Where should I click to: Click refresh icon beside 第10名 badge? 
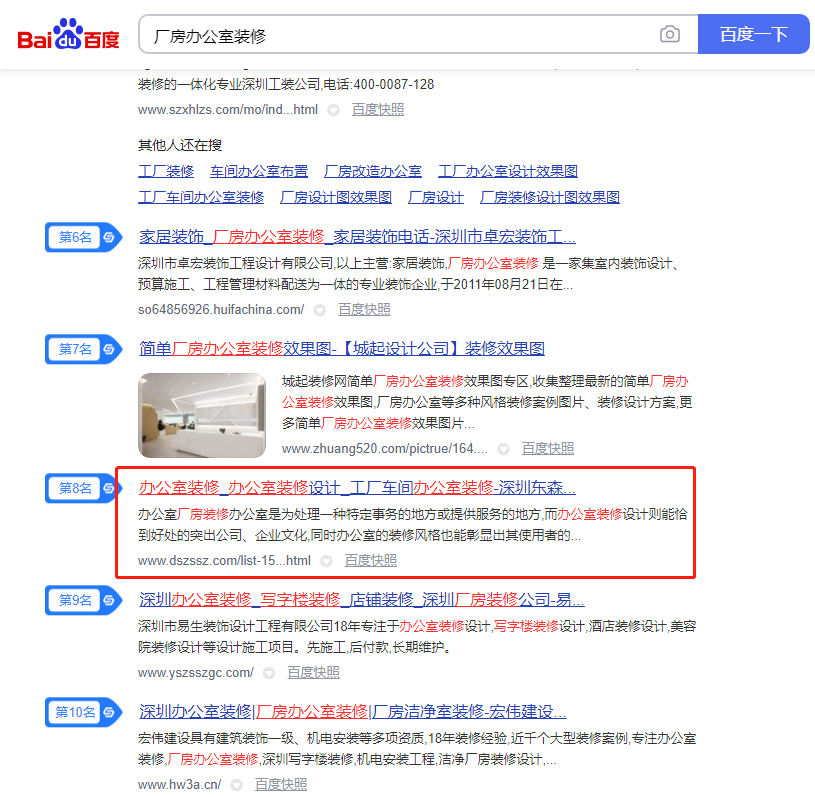tap(109, 712)
